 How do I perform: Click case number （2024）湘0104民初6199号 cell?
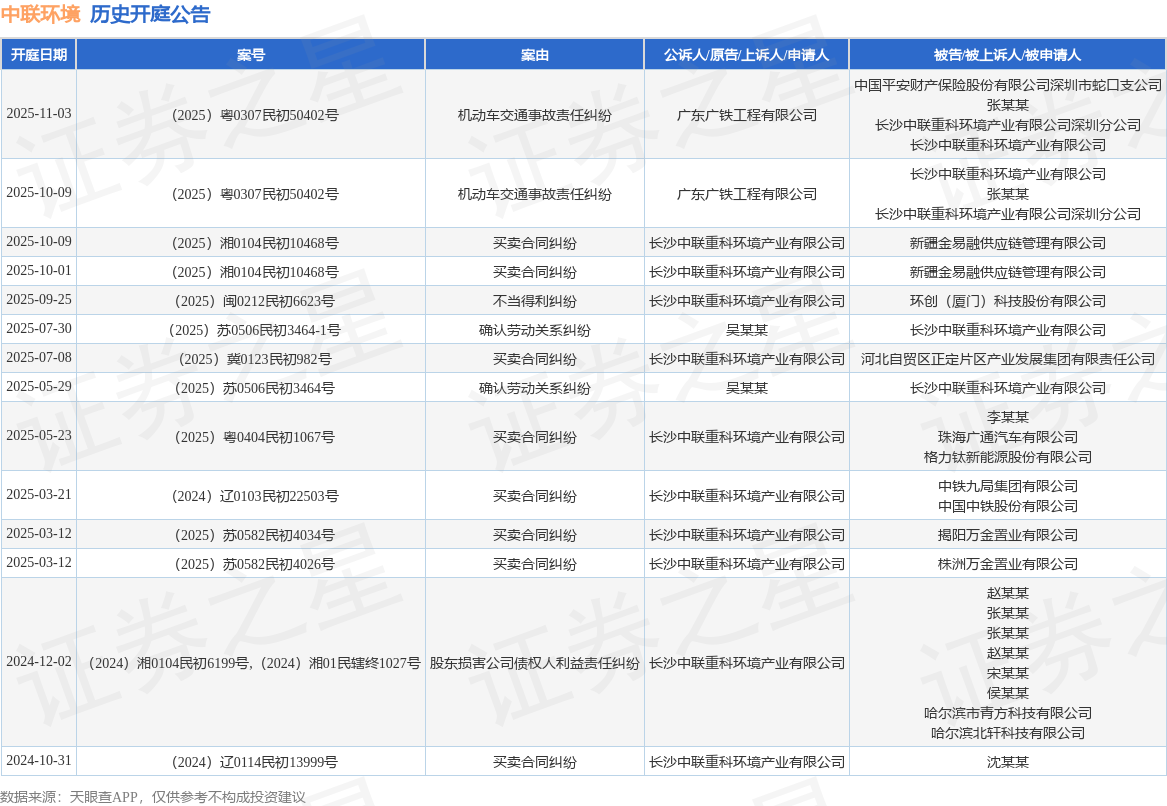click(251, 662)
